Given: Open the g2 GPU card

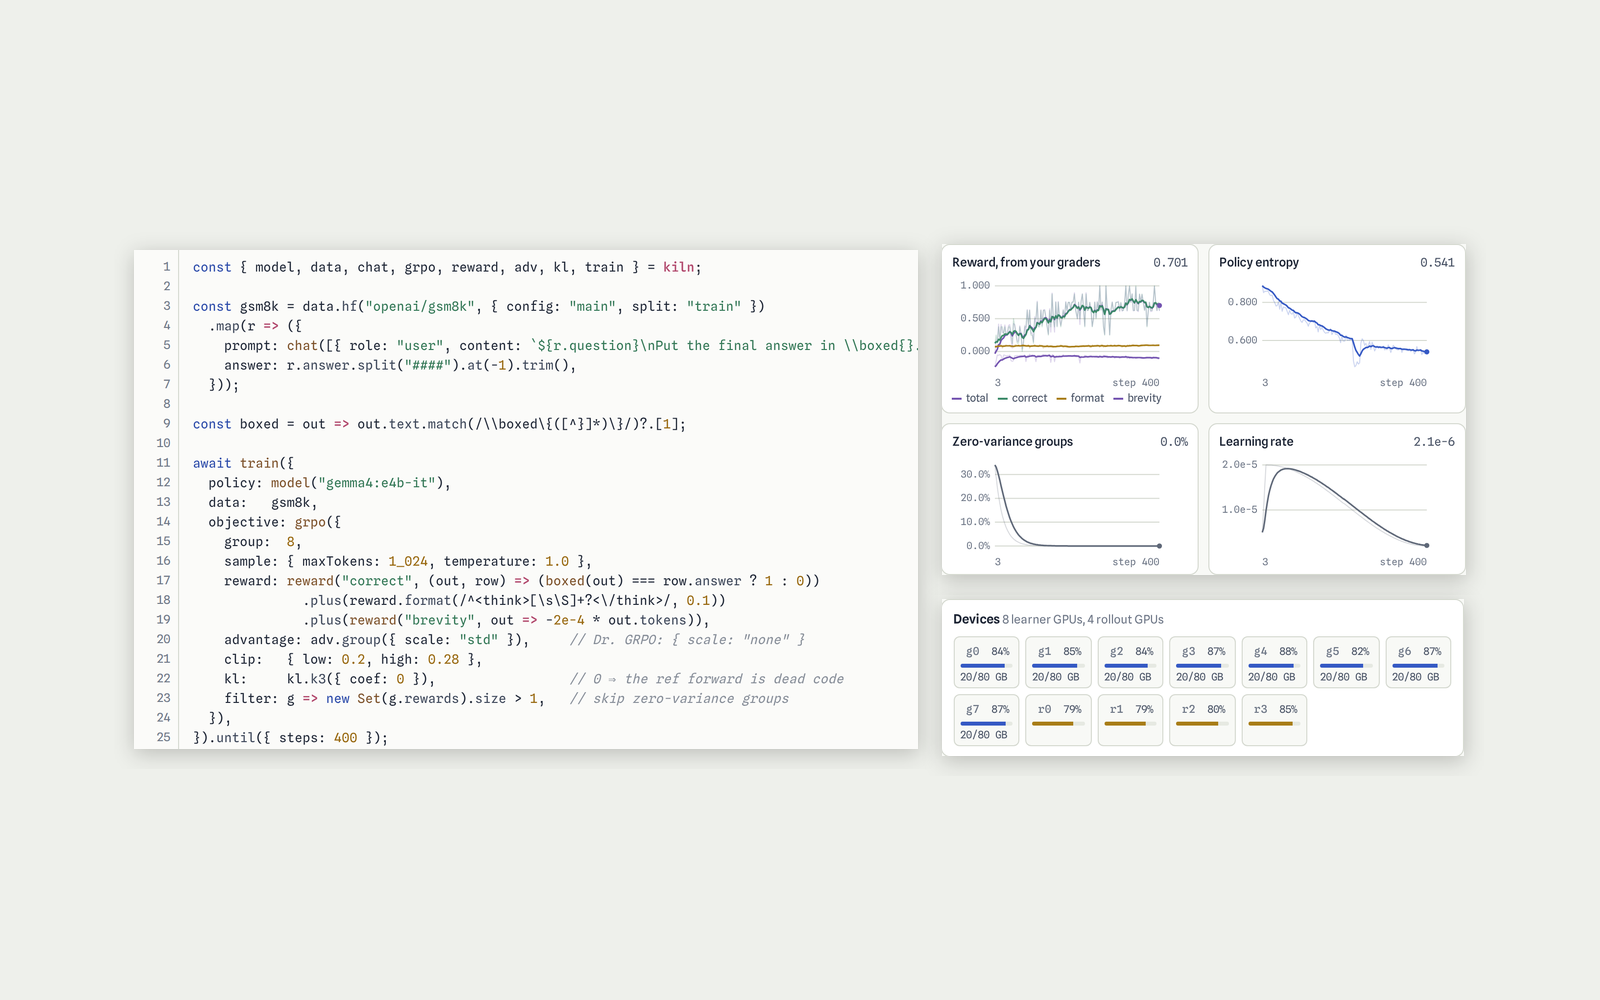Looking at the screenshot, I should click(1130, 663).
